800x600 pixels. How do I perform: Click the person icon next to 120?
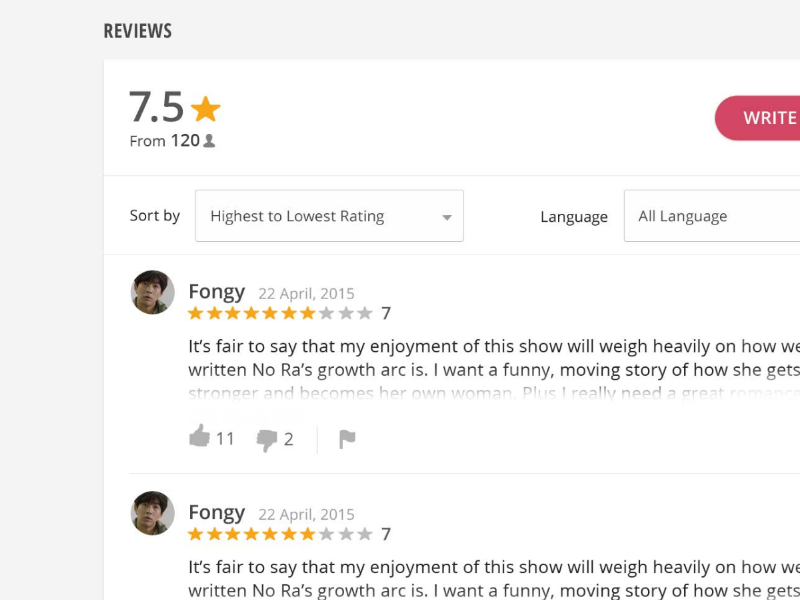(209, 141)
